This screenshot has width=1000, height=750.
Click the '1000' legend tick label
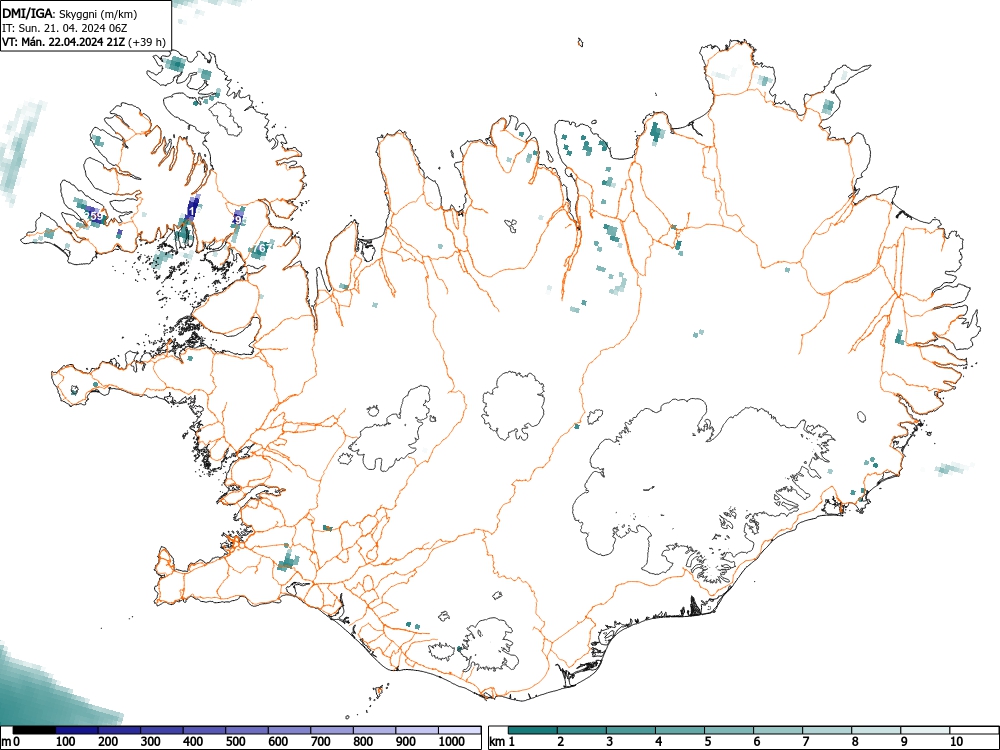[452, 741]
